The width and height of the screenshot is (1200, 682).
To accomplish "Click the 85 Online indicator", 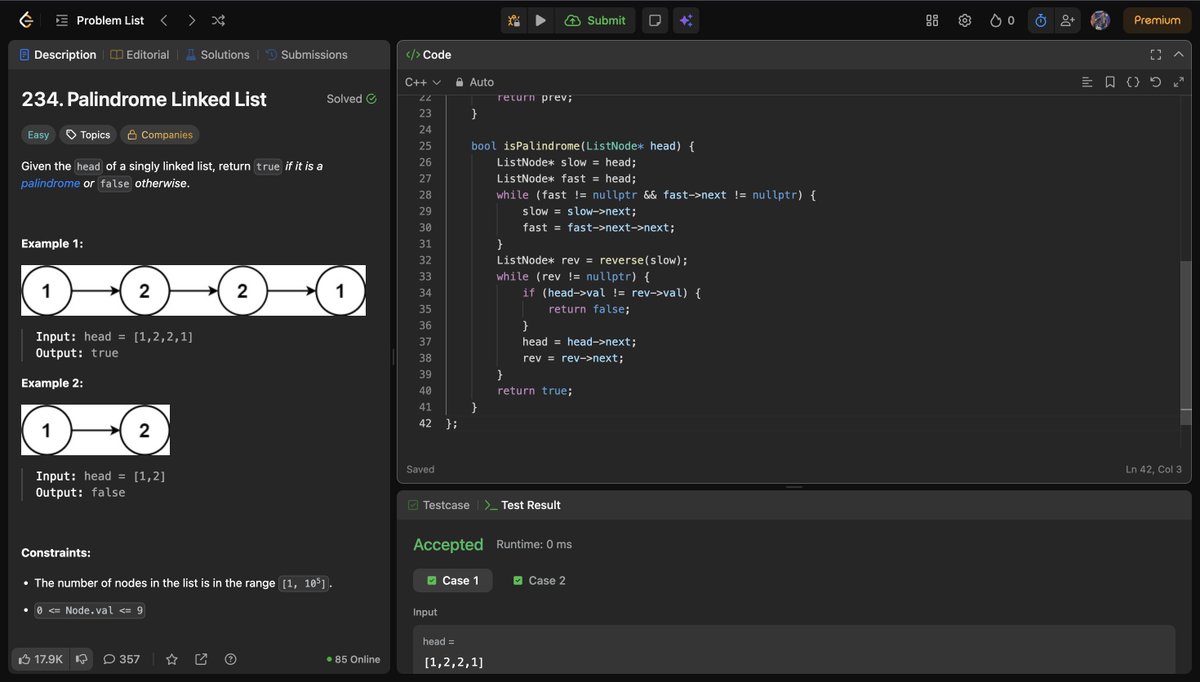I will point(354,659).
